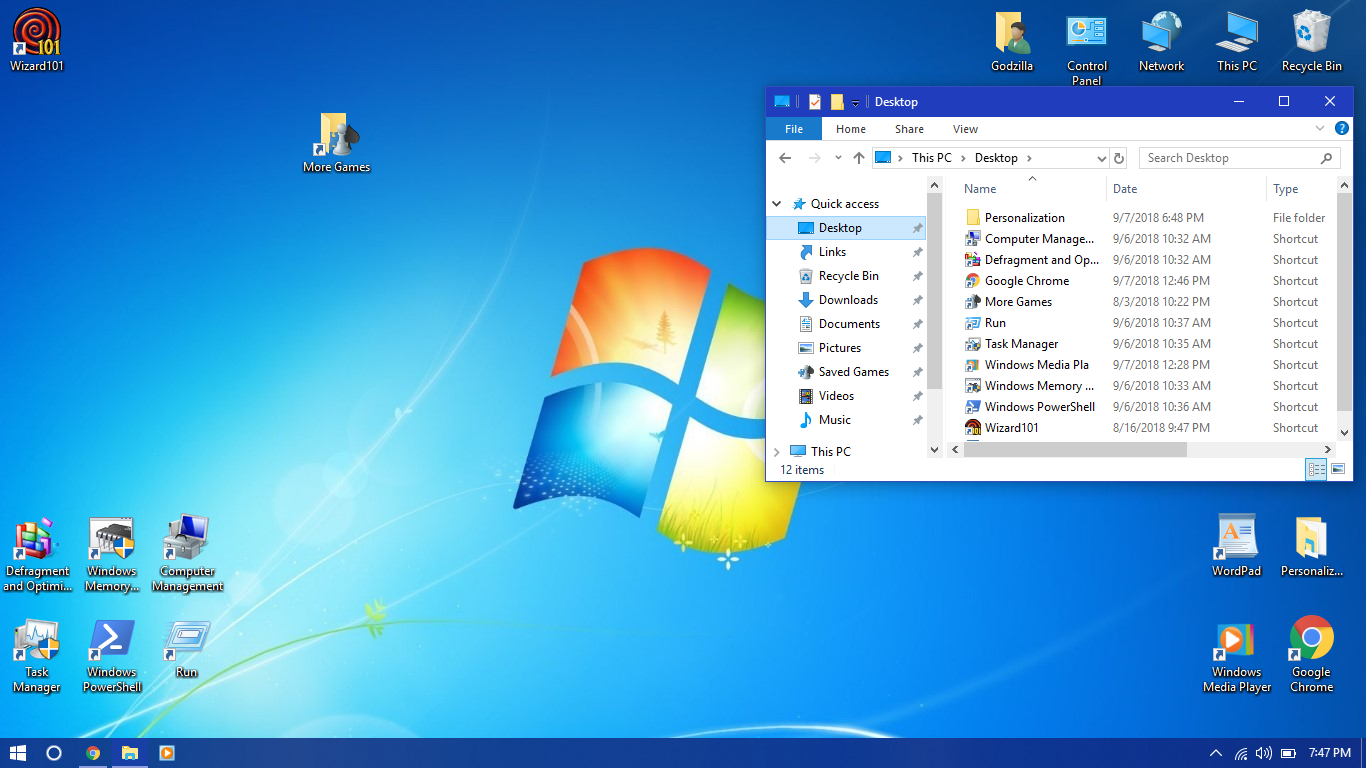Switch to the Home ribbon tab

[x=851, y=129]
